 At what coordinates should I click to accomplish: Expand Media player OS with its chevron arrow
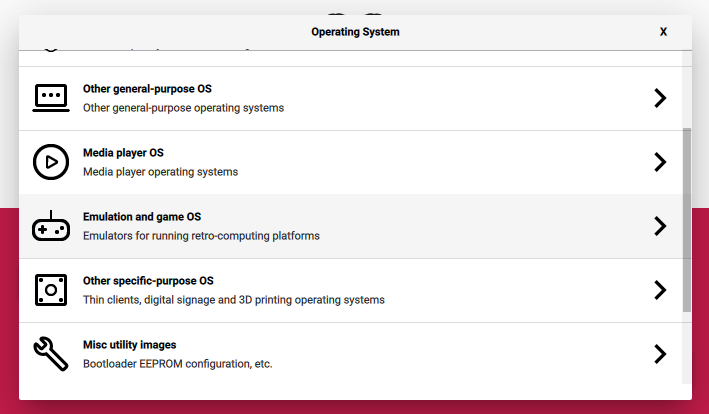(660, 162)
